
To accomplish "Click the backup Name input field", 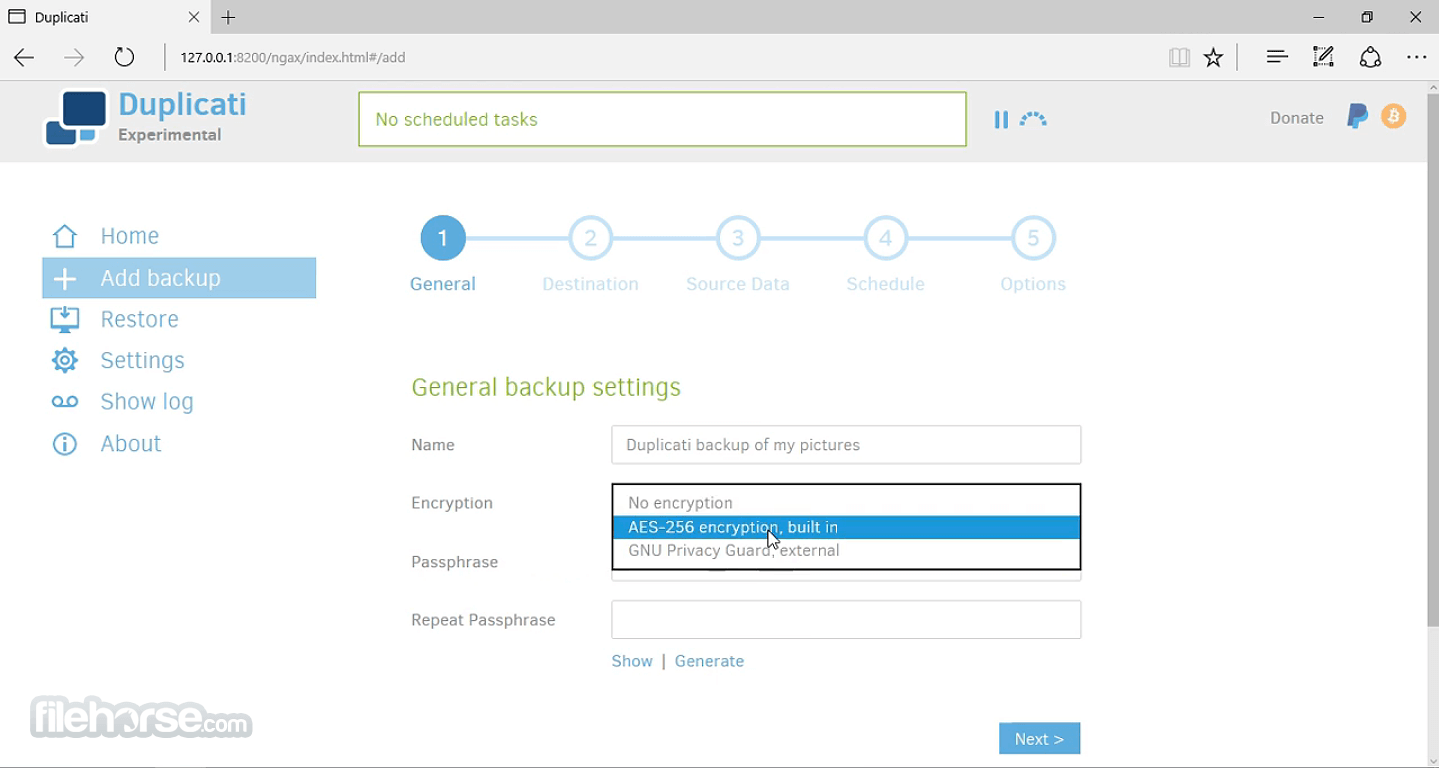I will 846,445.
